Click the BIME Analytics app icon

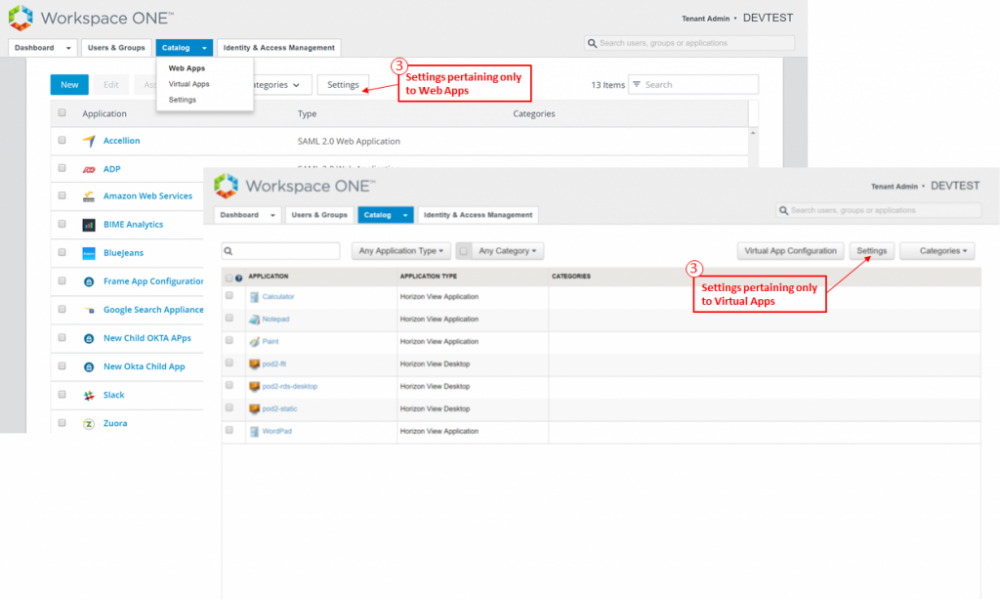88,225
